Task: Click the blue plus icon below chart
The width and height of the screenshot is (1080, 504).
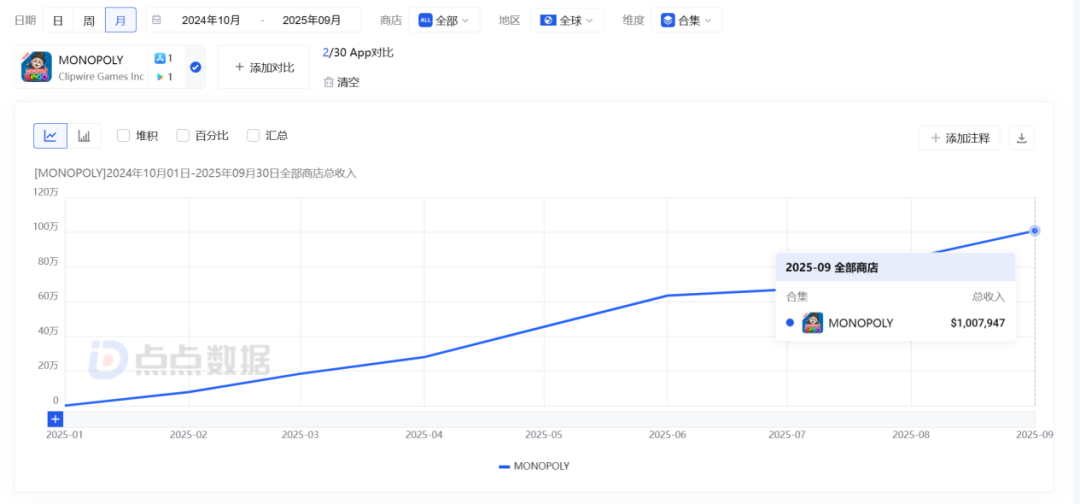Action: (55, 419)
